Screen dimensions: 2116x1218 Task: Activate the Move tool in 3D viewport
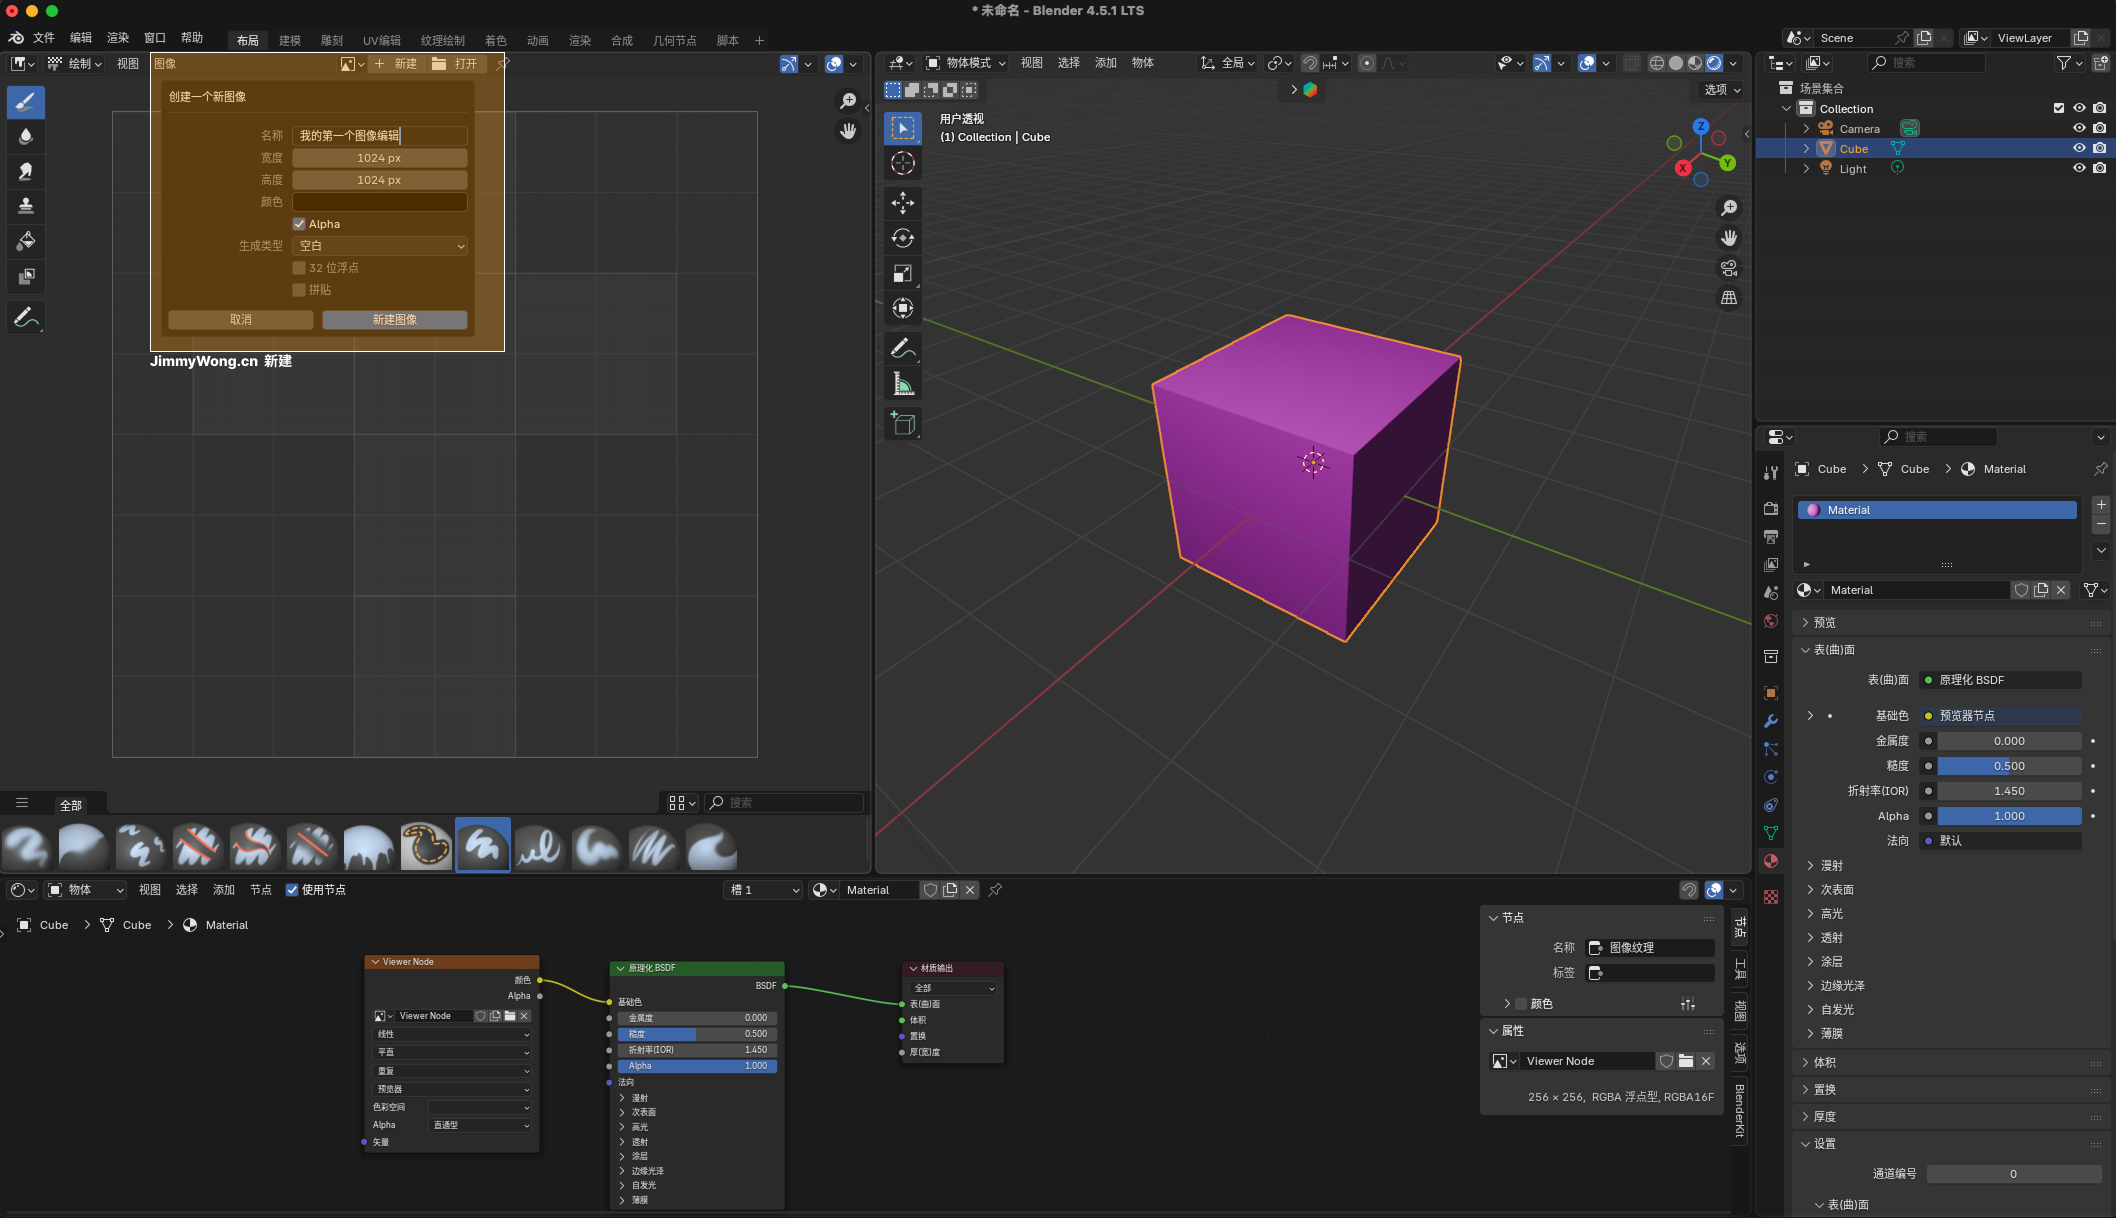click(x=902, y=203)
